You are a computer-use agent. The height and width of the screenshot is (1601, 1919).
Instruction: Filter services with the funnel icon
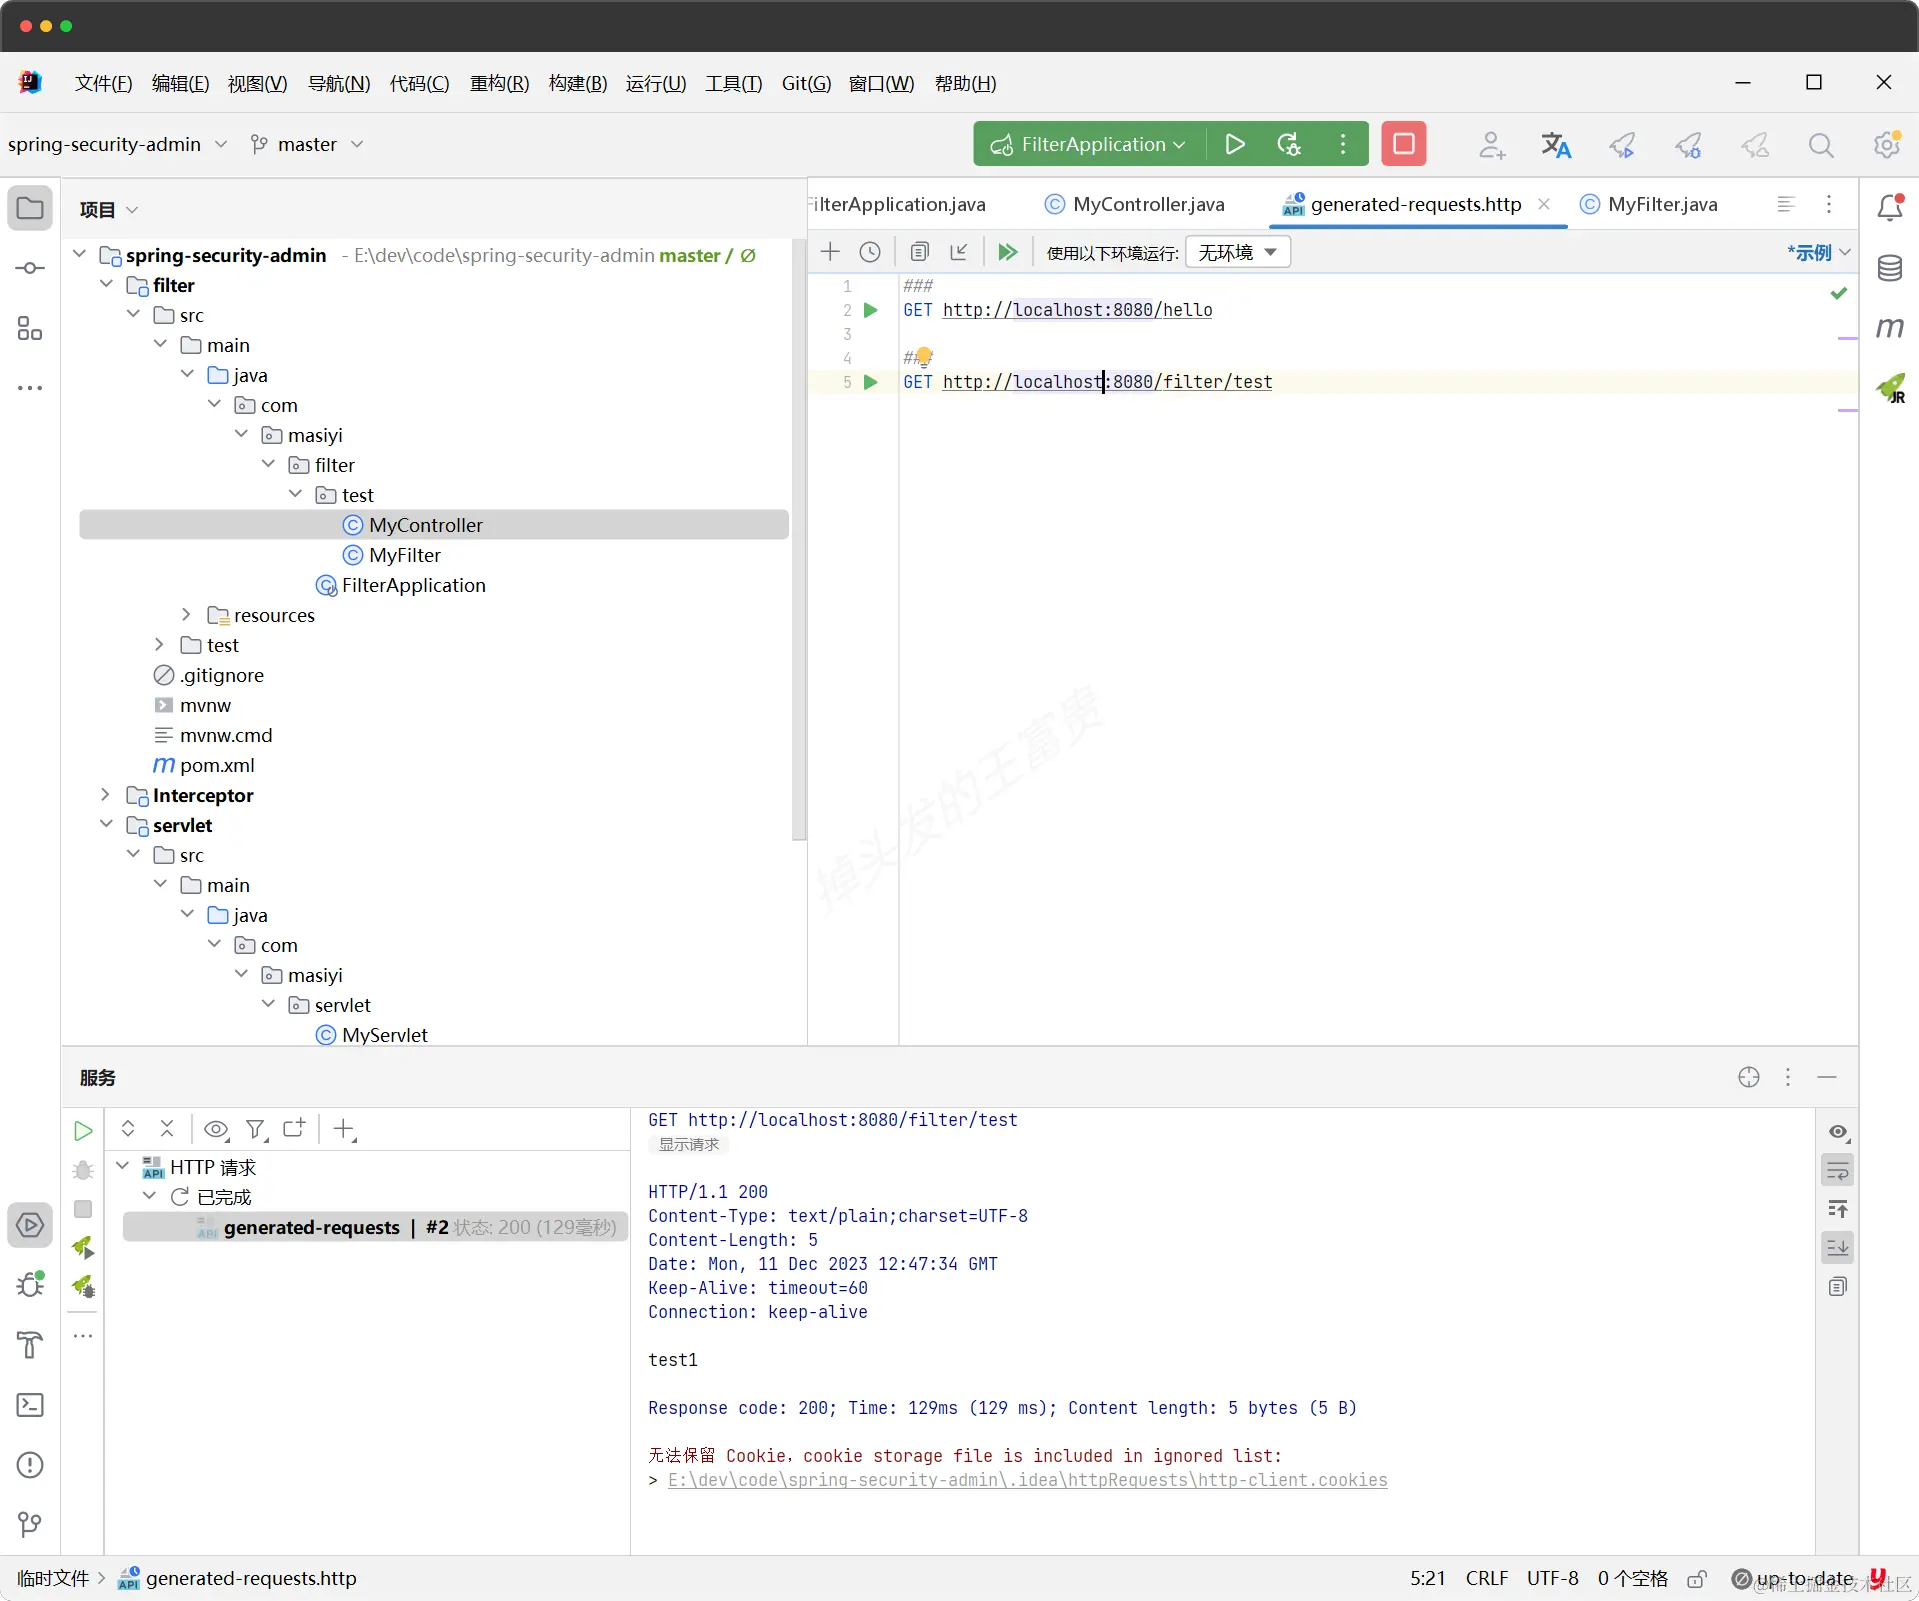257,1130
